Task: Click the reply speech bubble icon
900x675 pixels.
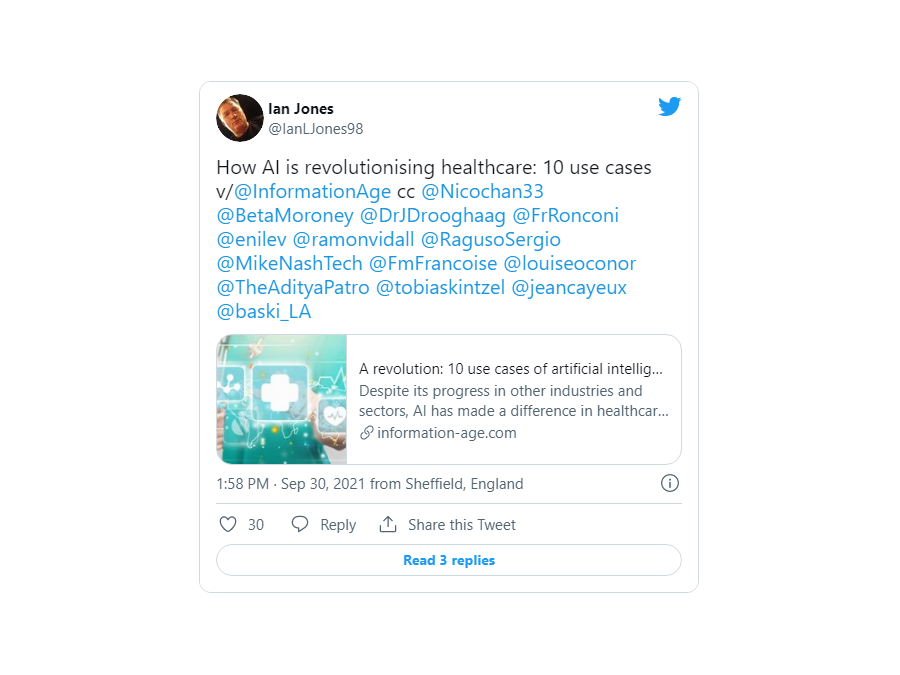Action: tap(300, 524)
